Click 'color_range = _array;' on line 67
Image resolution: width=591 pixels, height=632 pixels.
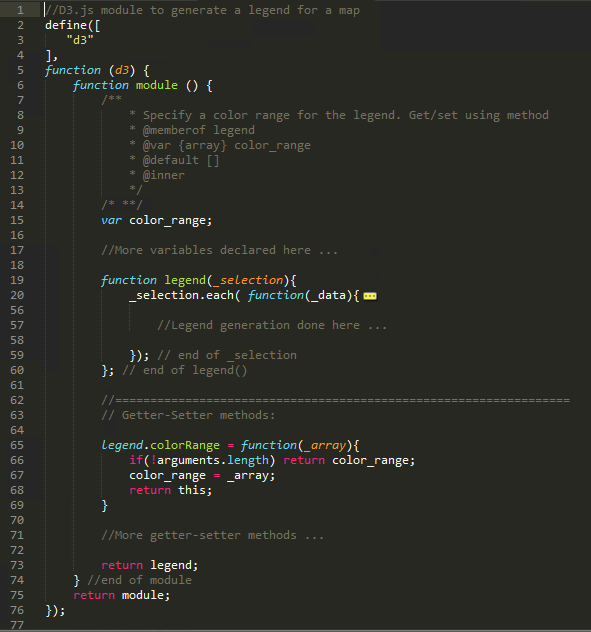click(202, 476)
